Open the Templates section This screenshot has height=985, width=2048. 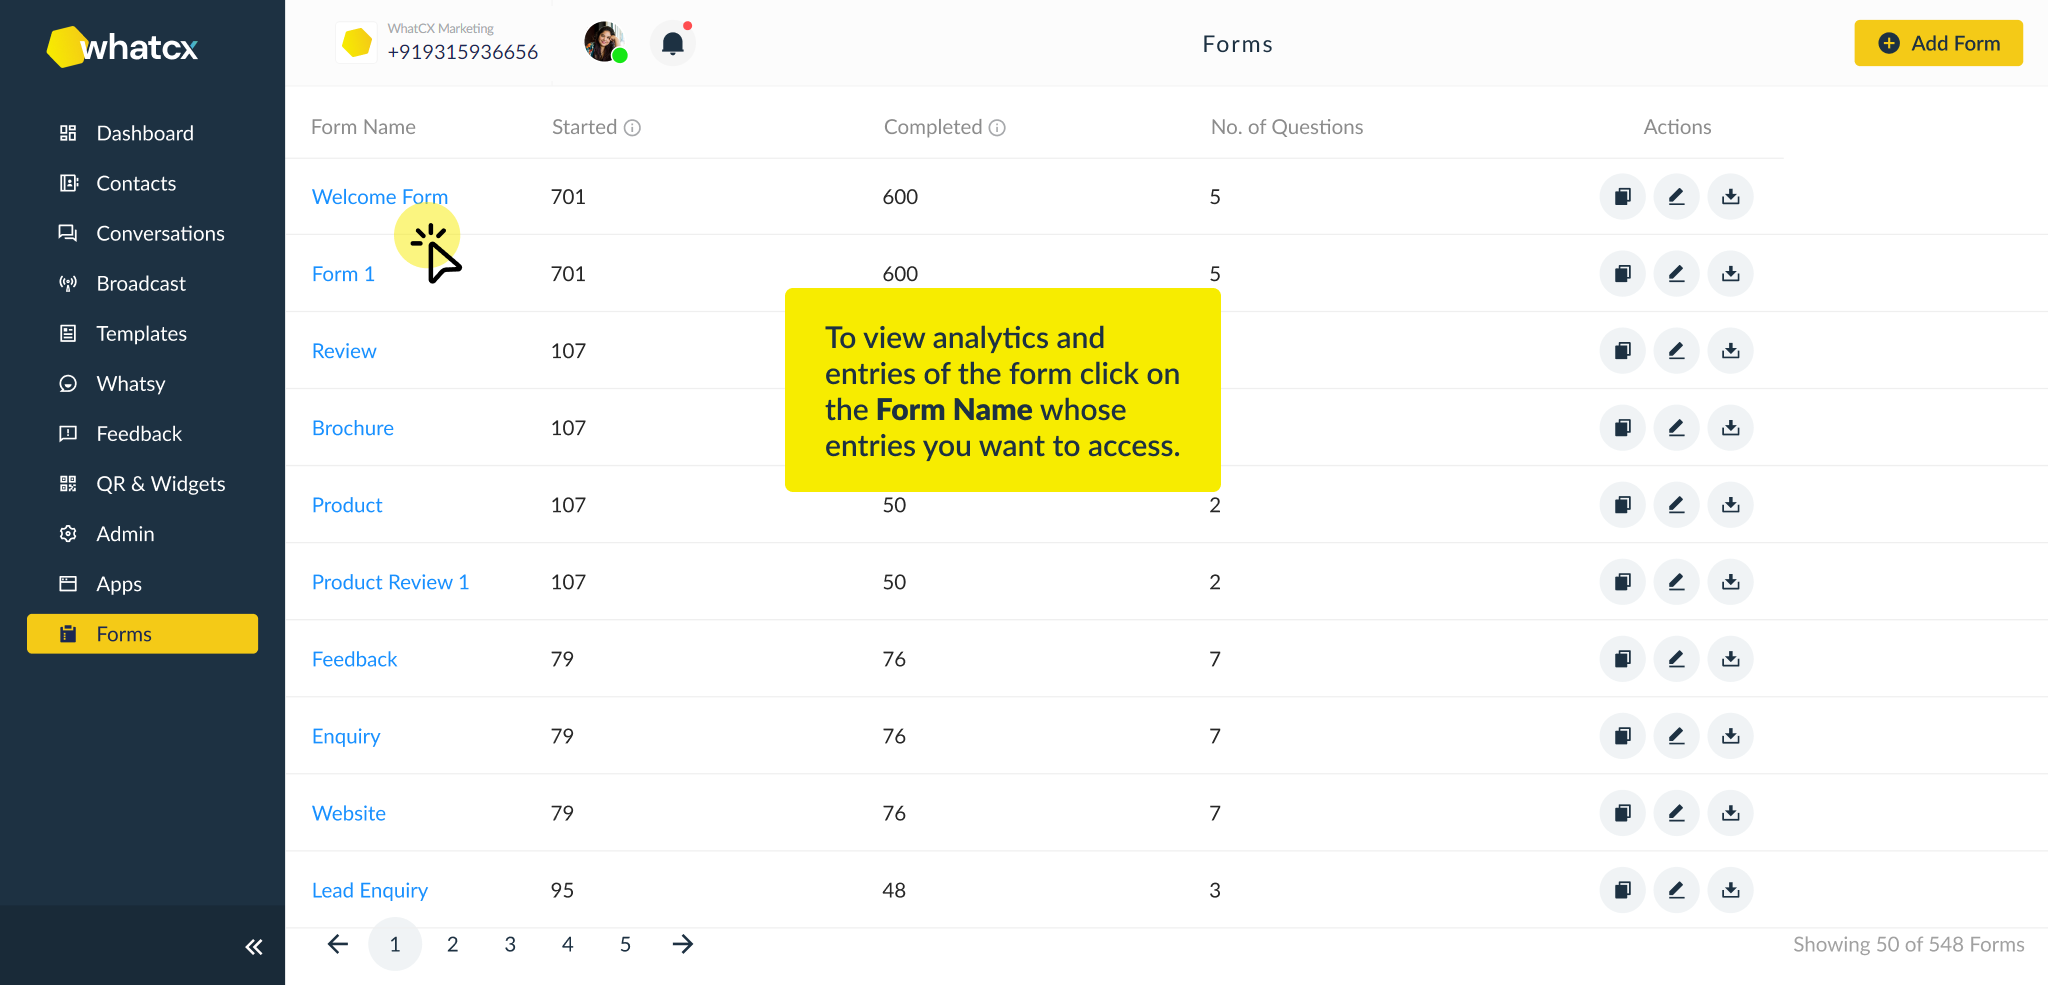coord(141,333)
